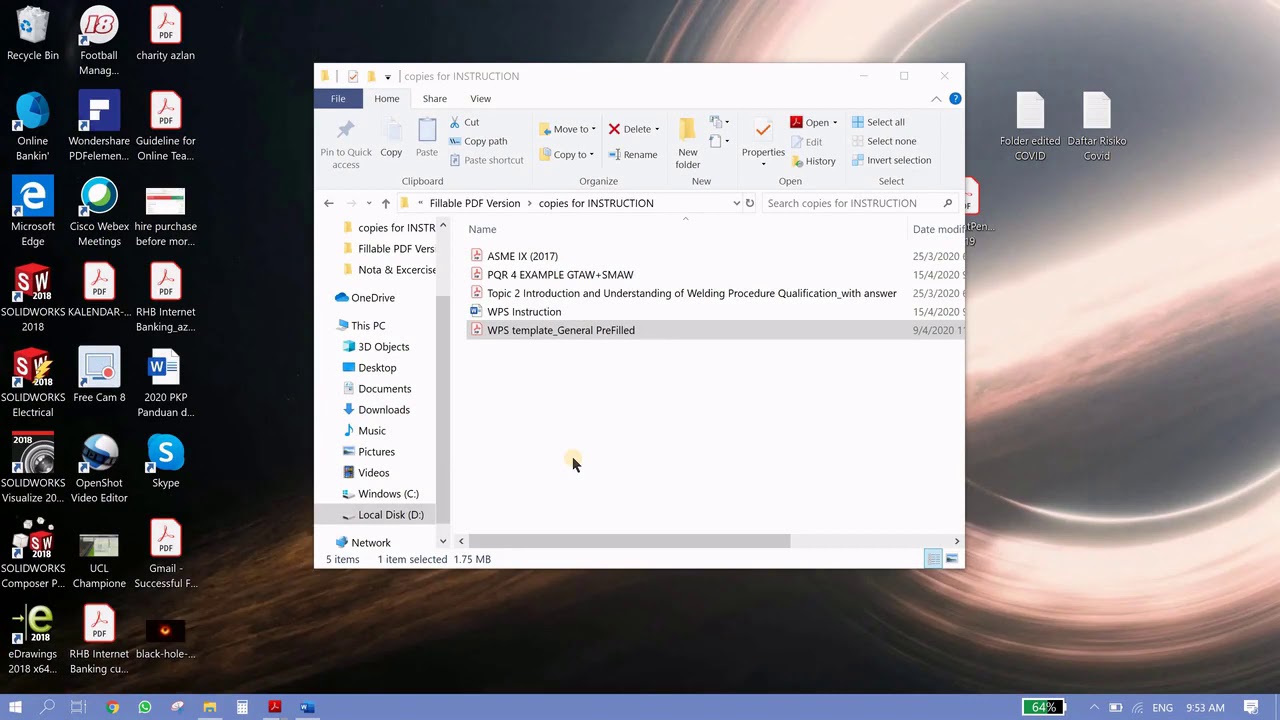Open recent locations dropdown arrow
Image resolution: width=1280 pixels, height=720 pixels.
point(369,203)
